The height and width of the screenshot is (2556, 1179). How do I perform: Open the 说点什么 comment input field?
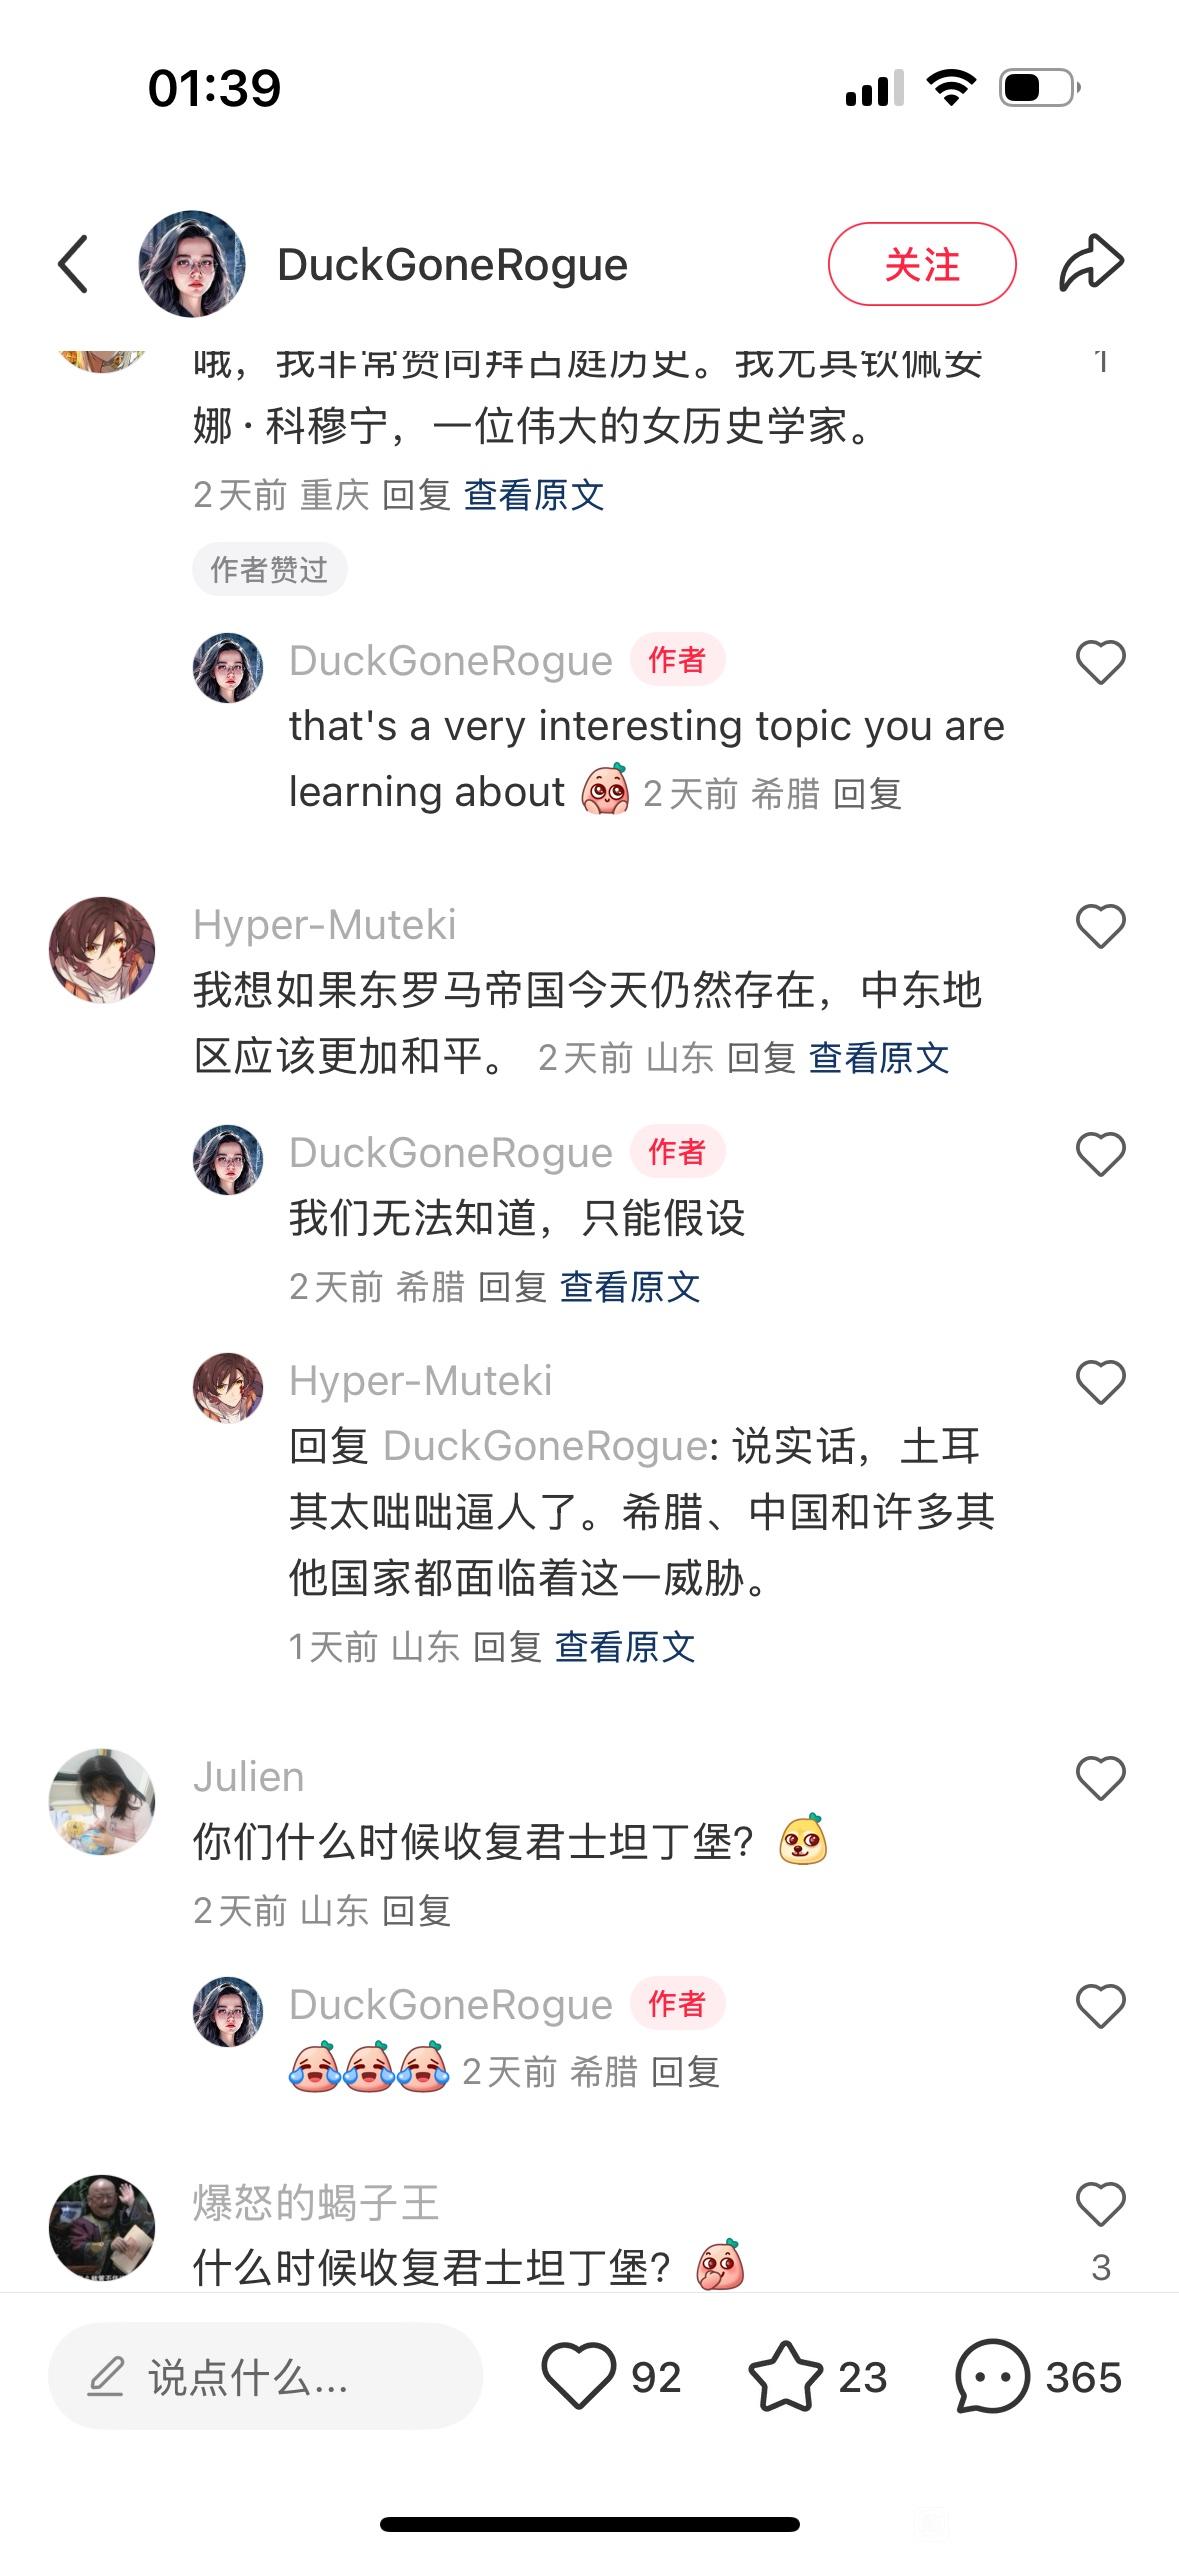point(265,2376)
